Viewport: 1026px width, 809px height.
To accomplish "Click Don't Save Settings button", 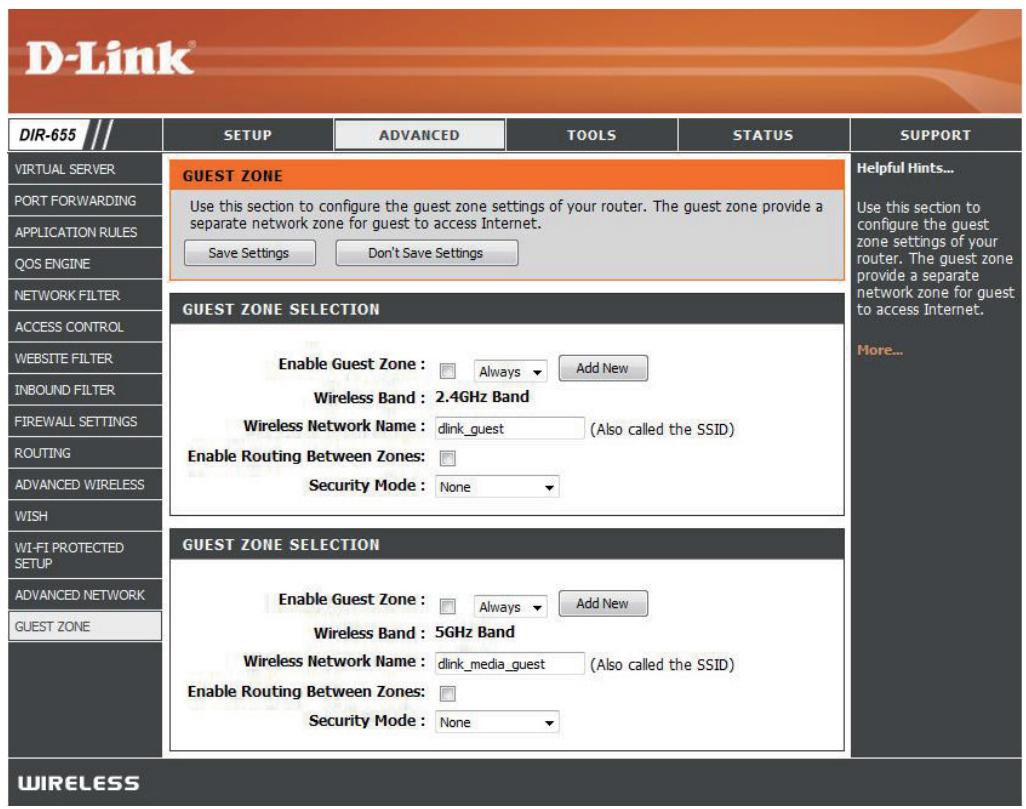I will point(426,253).
